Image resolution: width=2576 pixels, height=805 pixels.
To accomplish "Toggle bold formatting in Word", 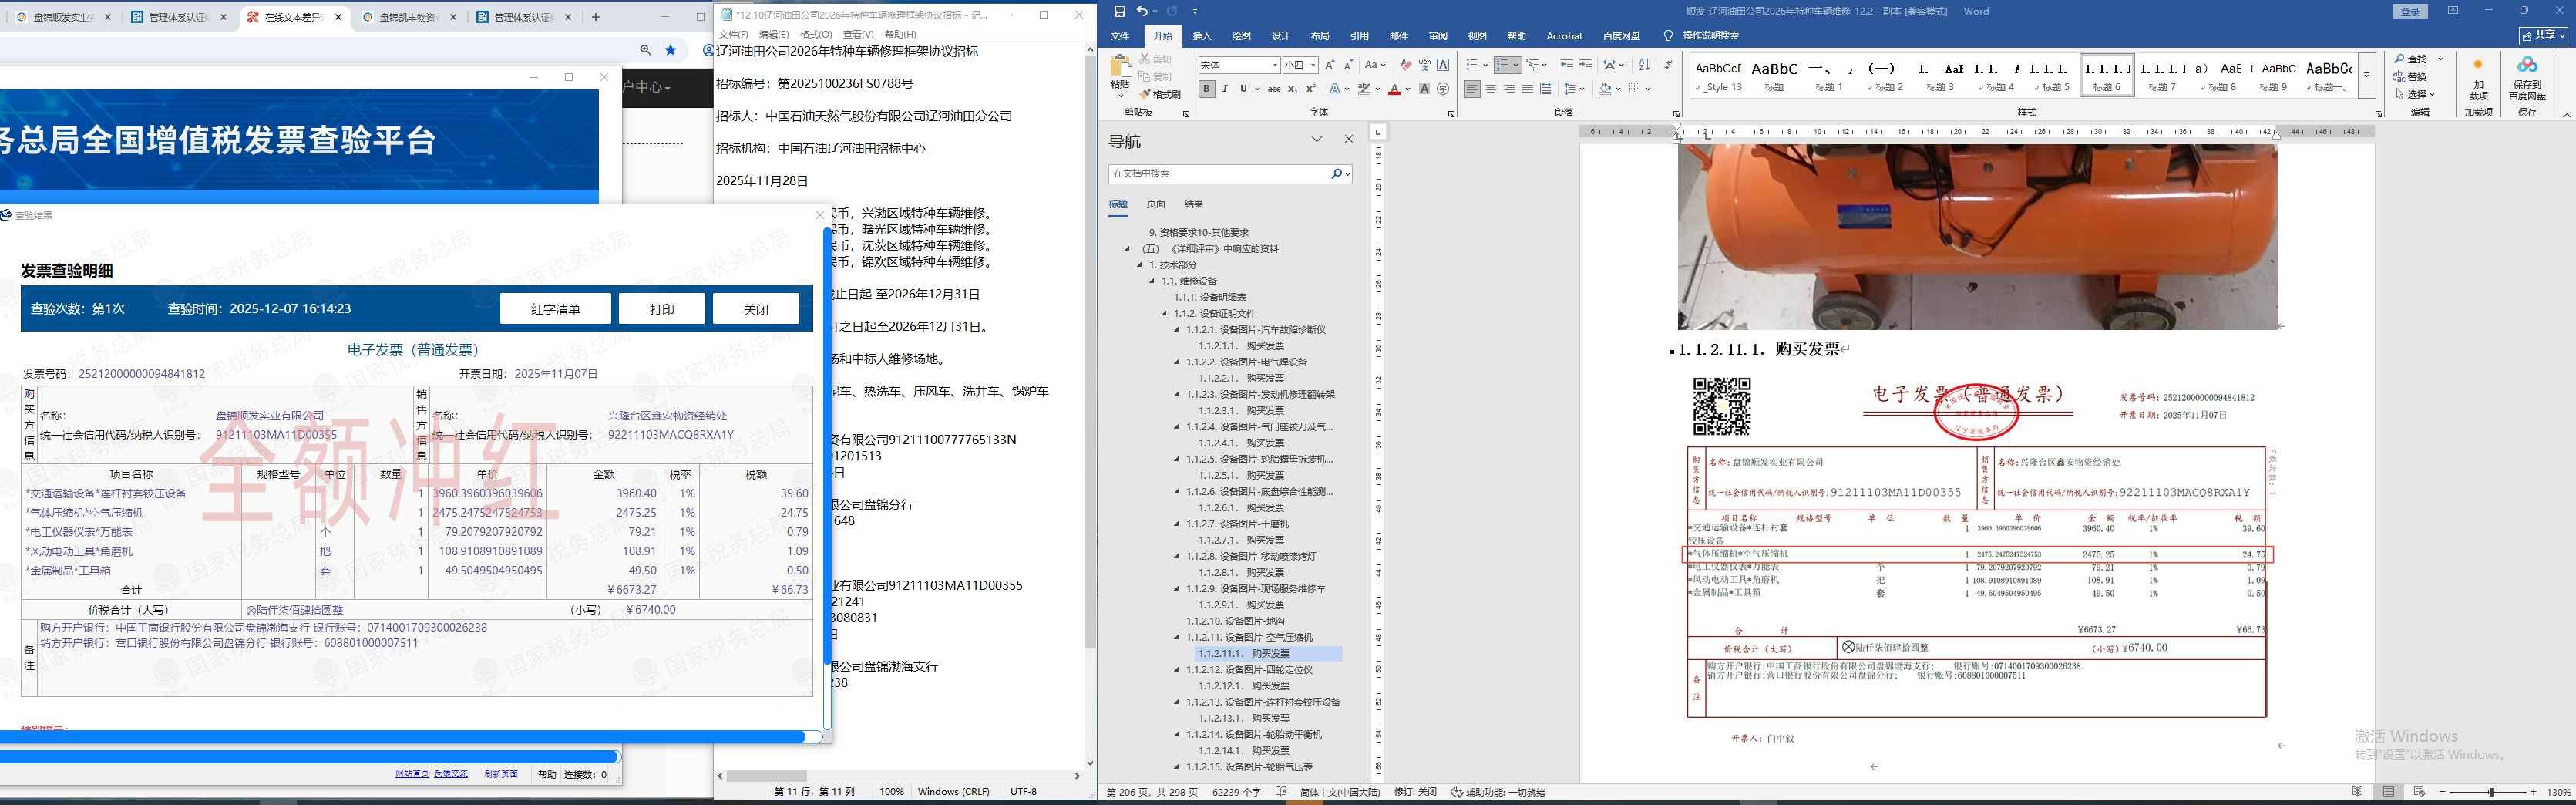I will click(x=1207, y=89).
